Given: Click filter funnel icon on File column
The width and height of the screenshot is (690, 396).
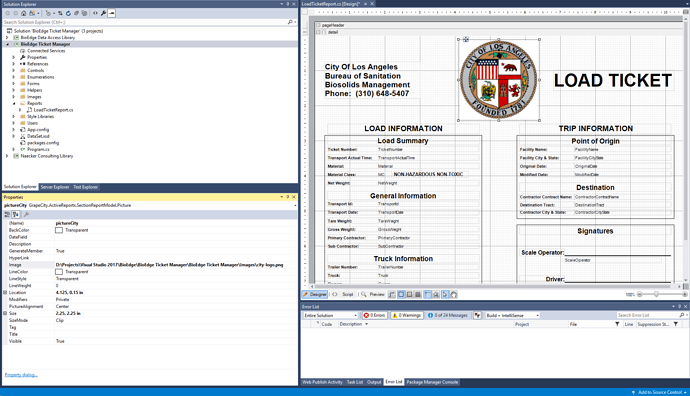Looking at the screenshot, I should (x=617, y=324).
